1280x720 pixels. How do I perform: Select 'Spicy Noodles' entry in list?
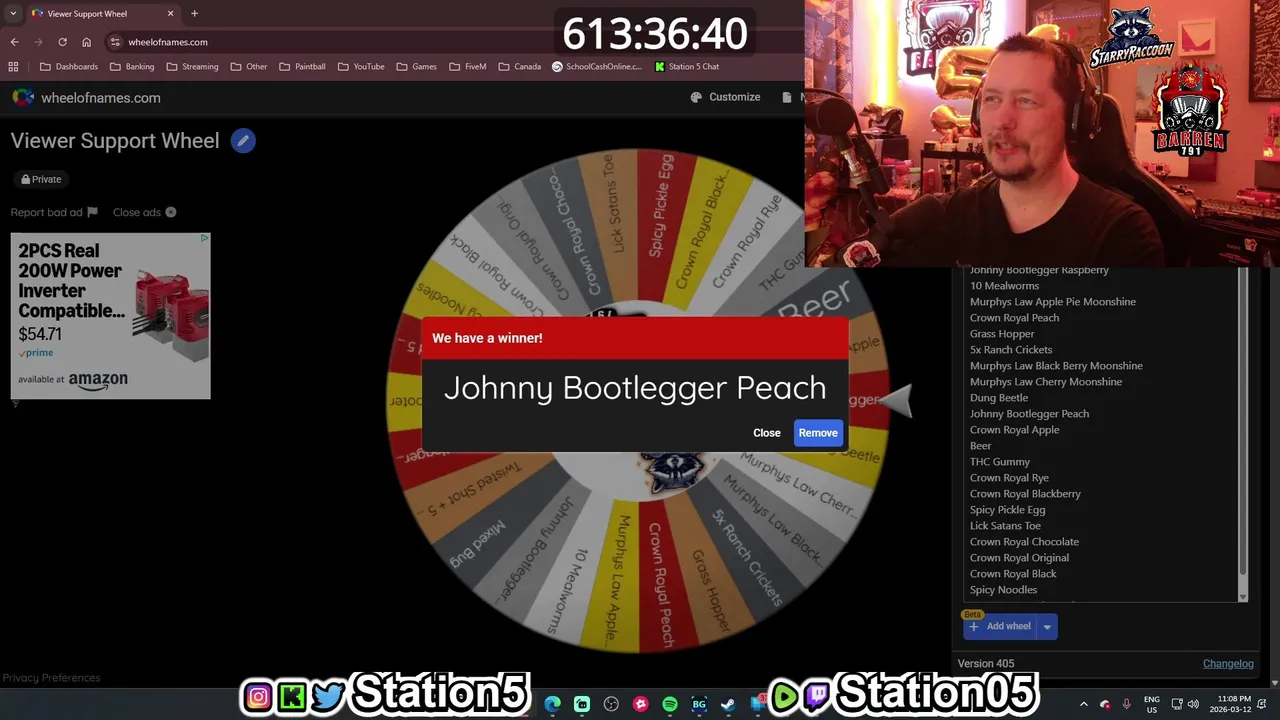pyautogui.click(x=1003, y=590)
